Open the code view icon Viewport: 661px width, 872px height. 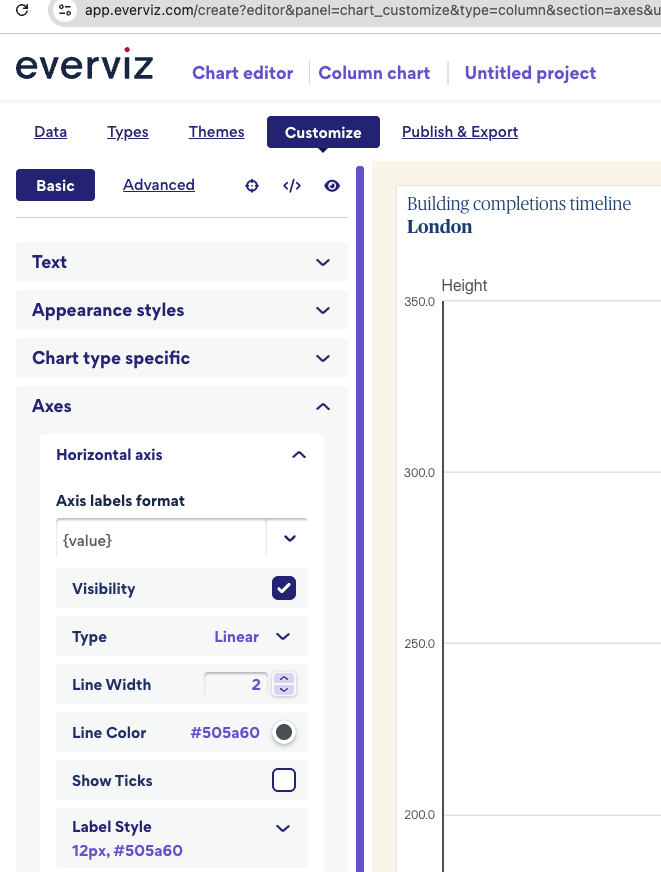click(x=292, y=185)
